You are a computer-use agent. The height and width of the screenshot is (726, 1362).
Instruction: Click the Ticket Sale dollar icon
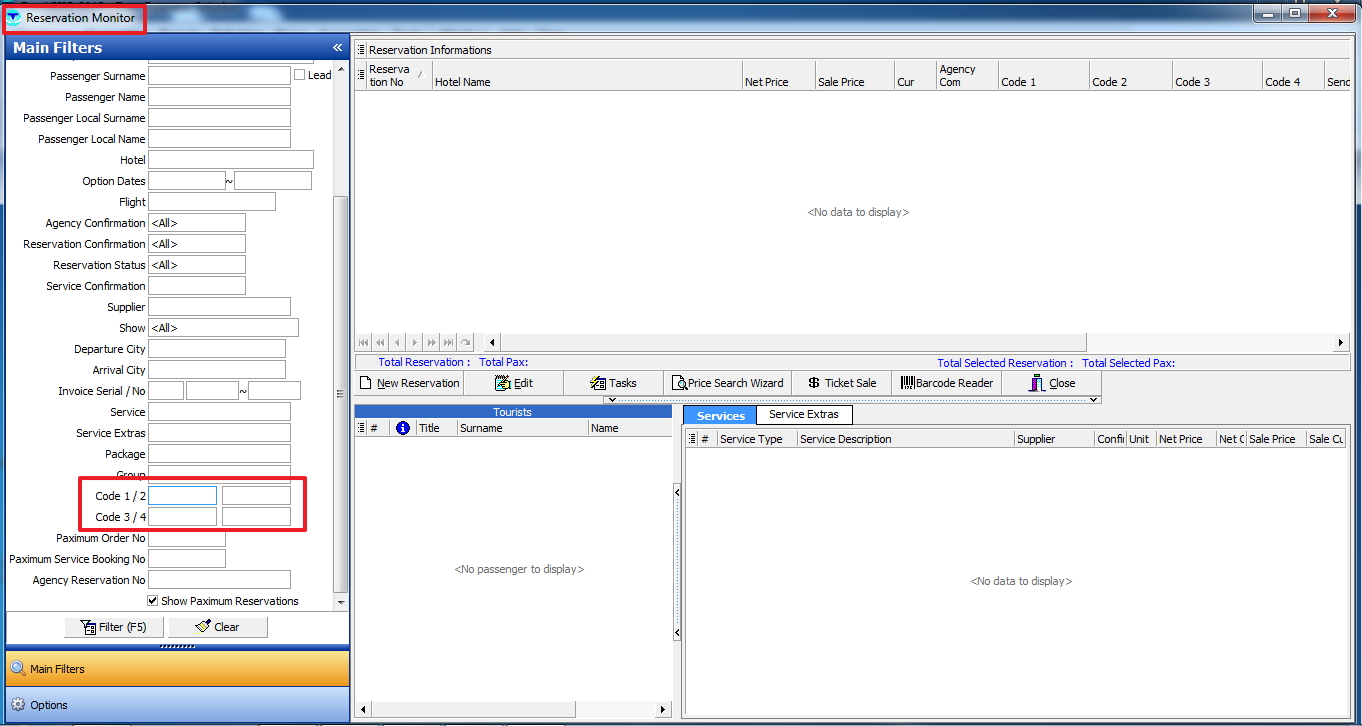pyautogui.click(x=814, y=383)
